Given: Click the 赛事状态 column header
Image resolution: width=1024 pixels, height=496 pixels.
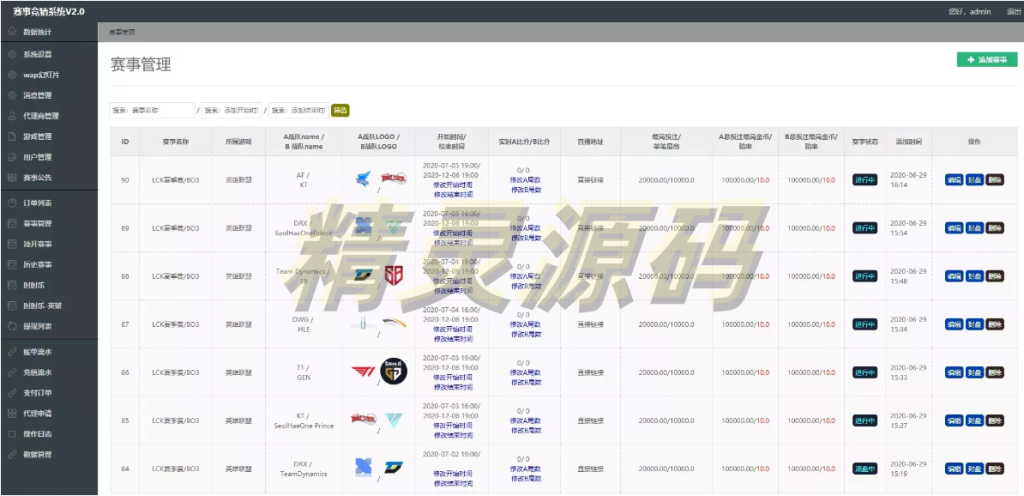Looking at the screenshot, I should pyautogui.click(x=865, y=142).
